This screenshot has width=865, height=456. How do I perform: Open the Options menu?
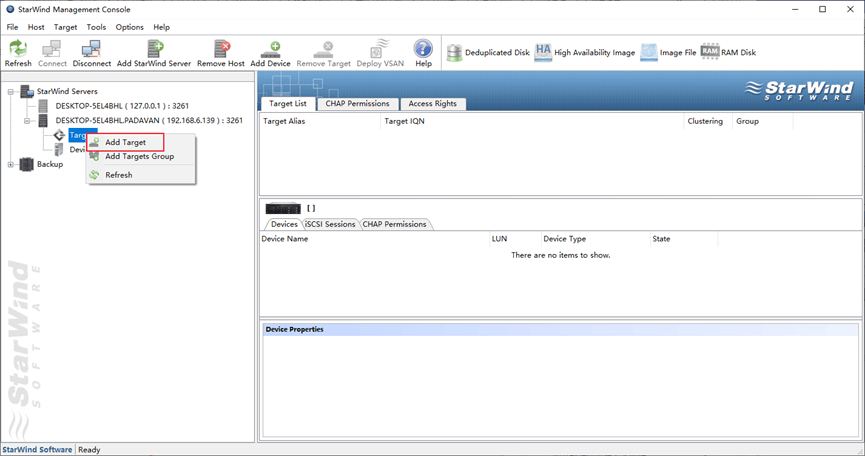click(130, 27)
